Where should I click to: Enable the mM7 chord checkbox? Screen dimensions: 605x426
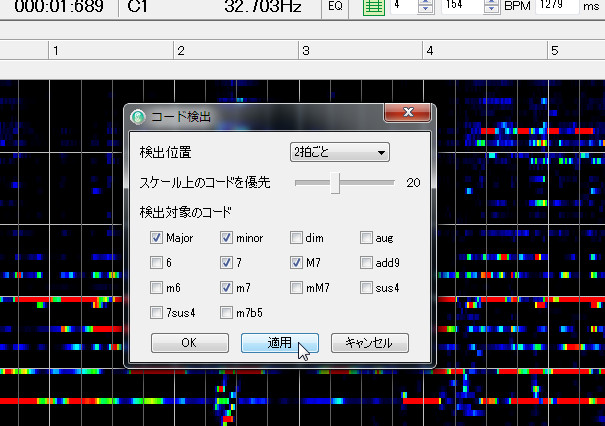click(296, 287)
